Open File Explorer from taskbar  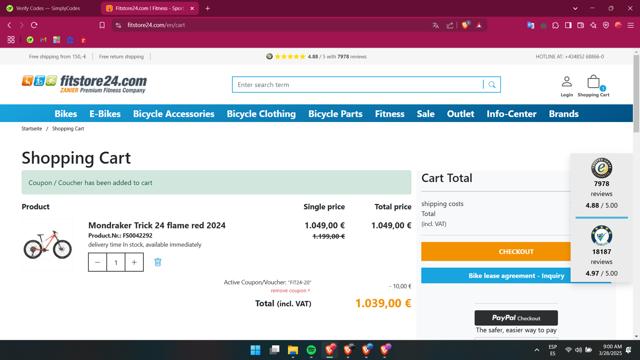coord(293,350)
